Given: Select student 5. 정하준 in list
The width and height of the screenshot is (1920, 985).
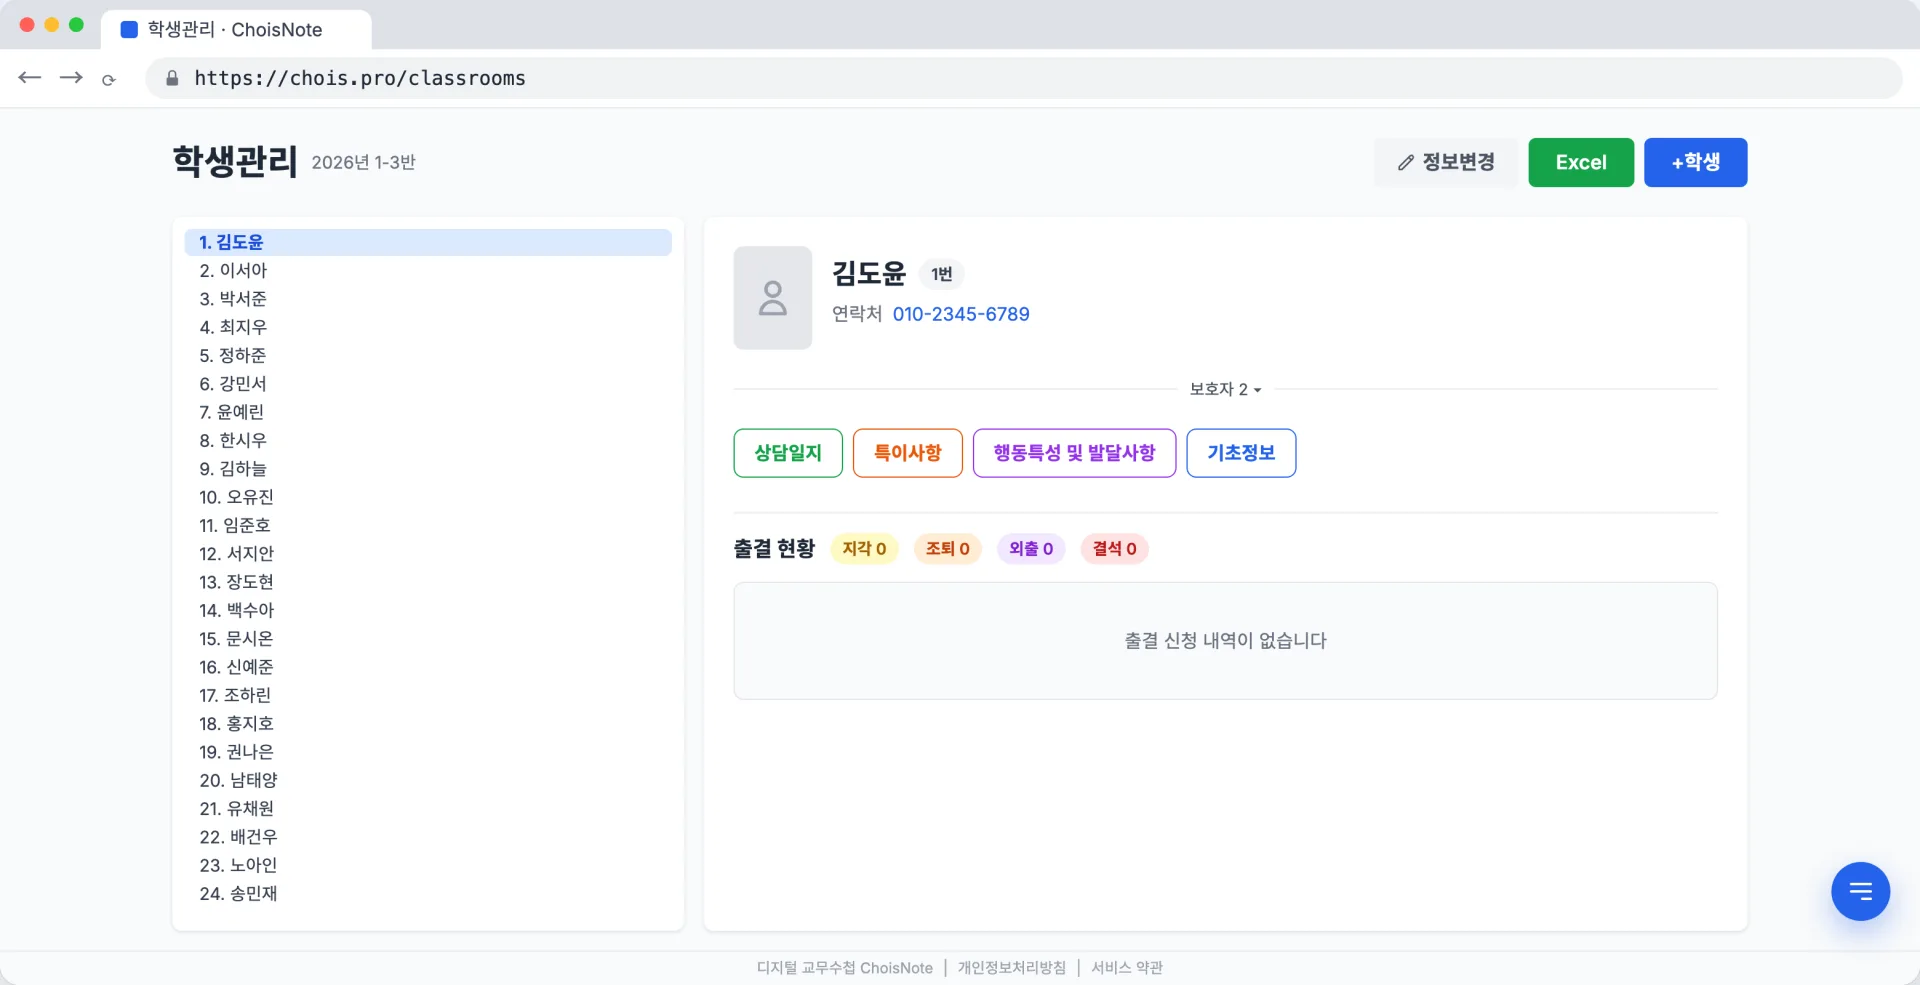Looking at the screenshot, I should click(x=428, y=355).
